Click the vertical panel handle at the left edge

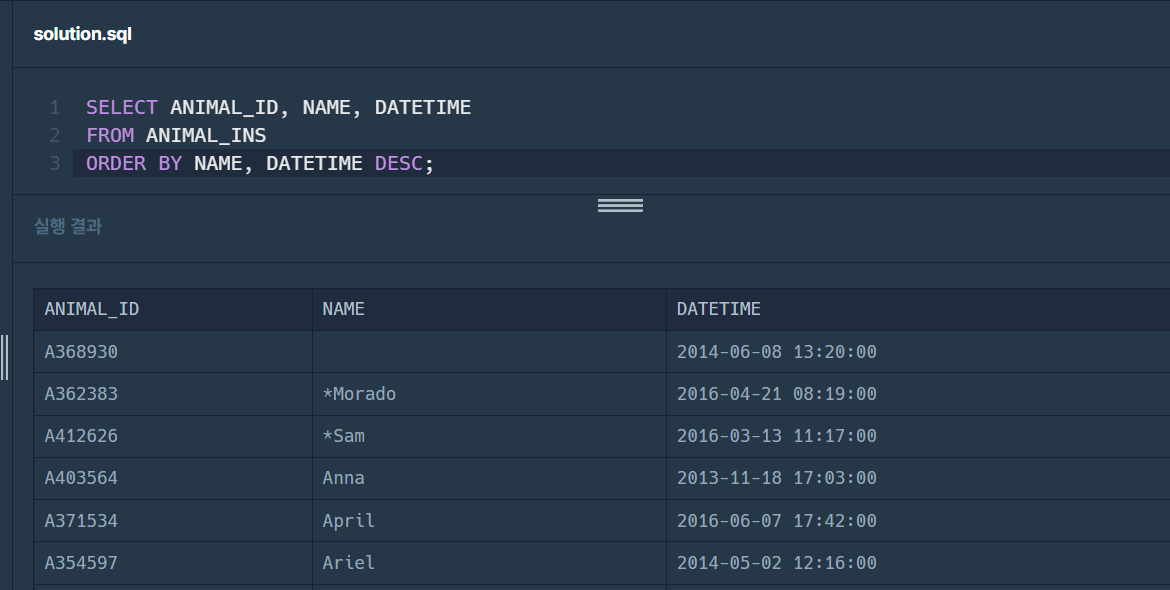[4, 357]
